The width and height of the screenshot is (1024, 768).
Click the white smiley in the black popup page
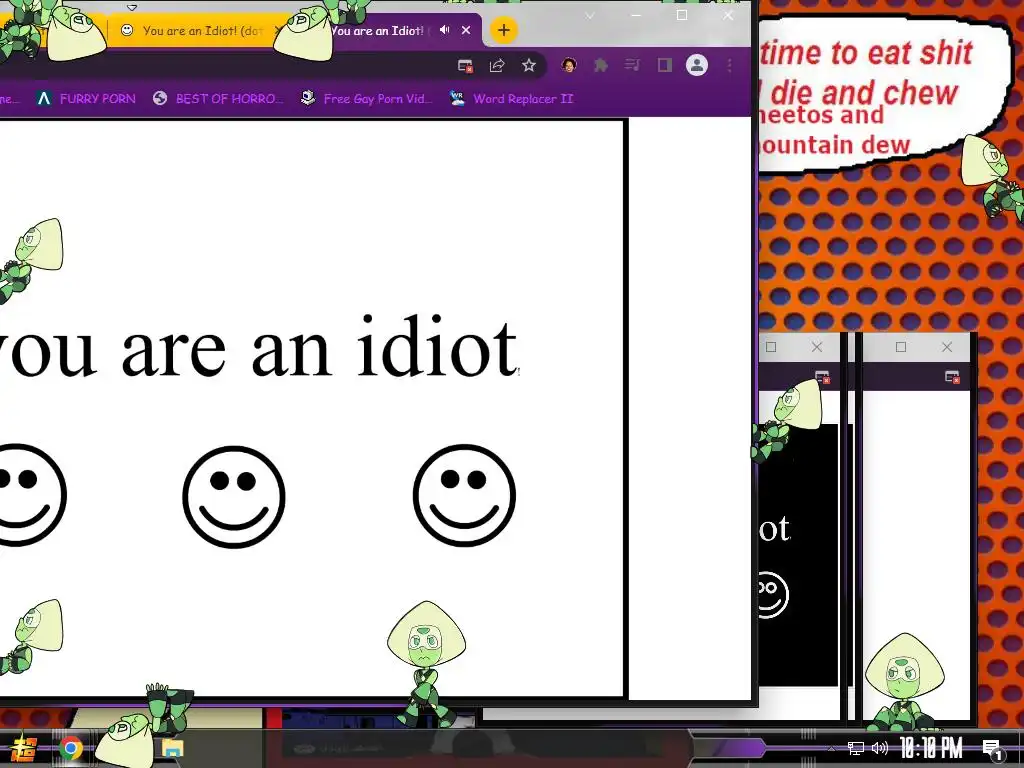(772, 595)
